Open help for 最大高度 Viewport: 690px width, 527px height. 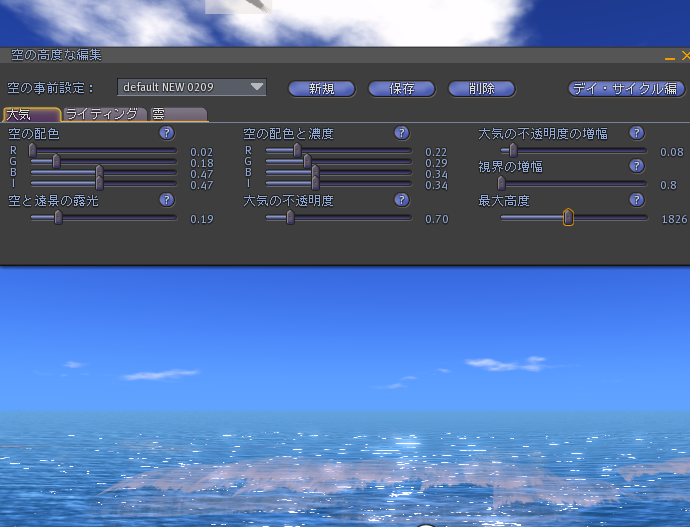636,200
